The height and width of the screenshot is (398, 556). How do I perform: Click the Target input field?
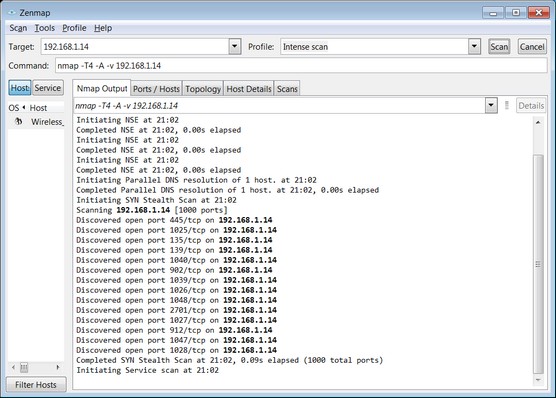click(135, 47)
